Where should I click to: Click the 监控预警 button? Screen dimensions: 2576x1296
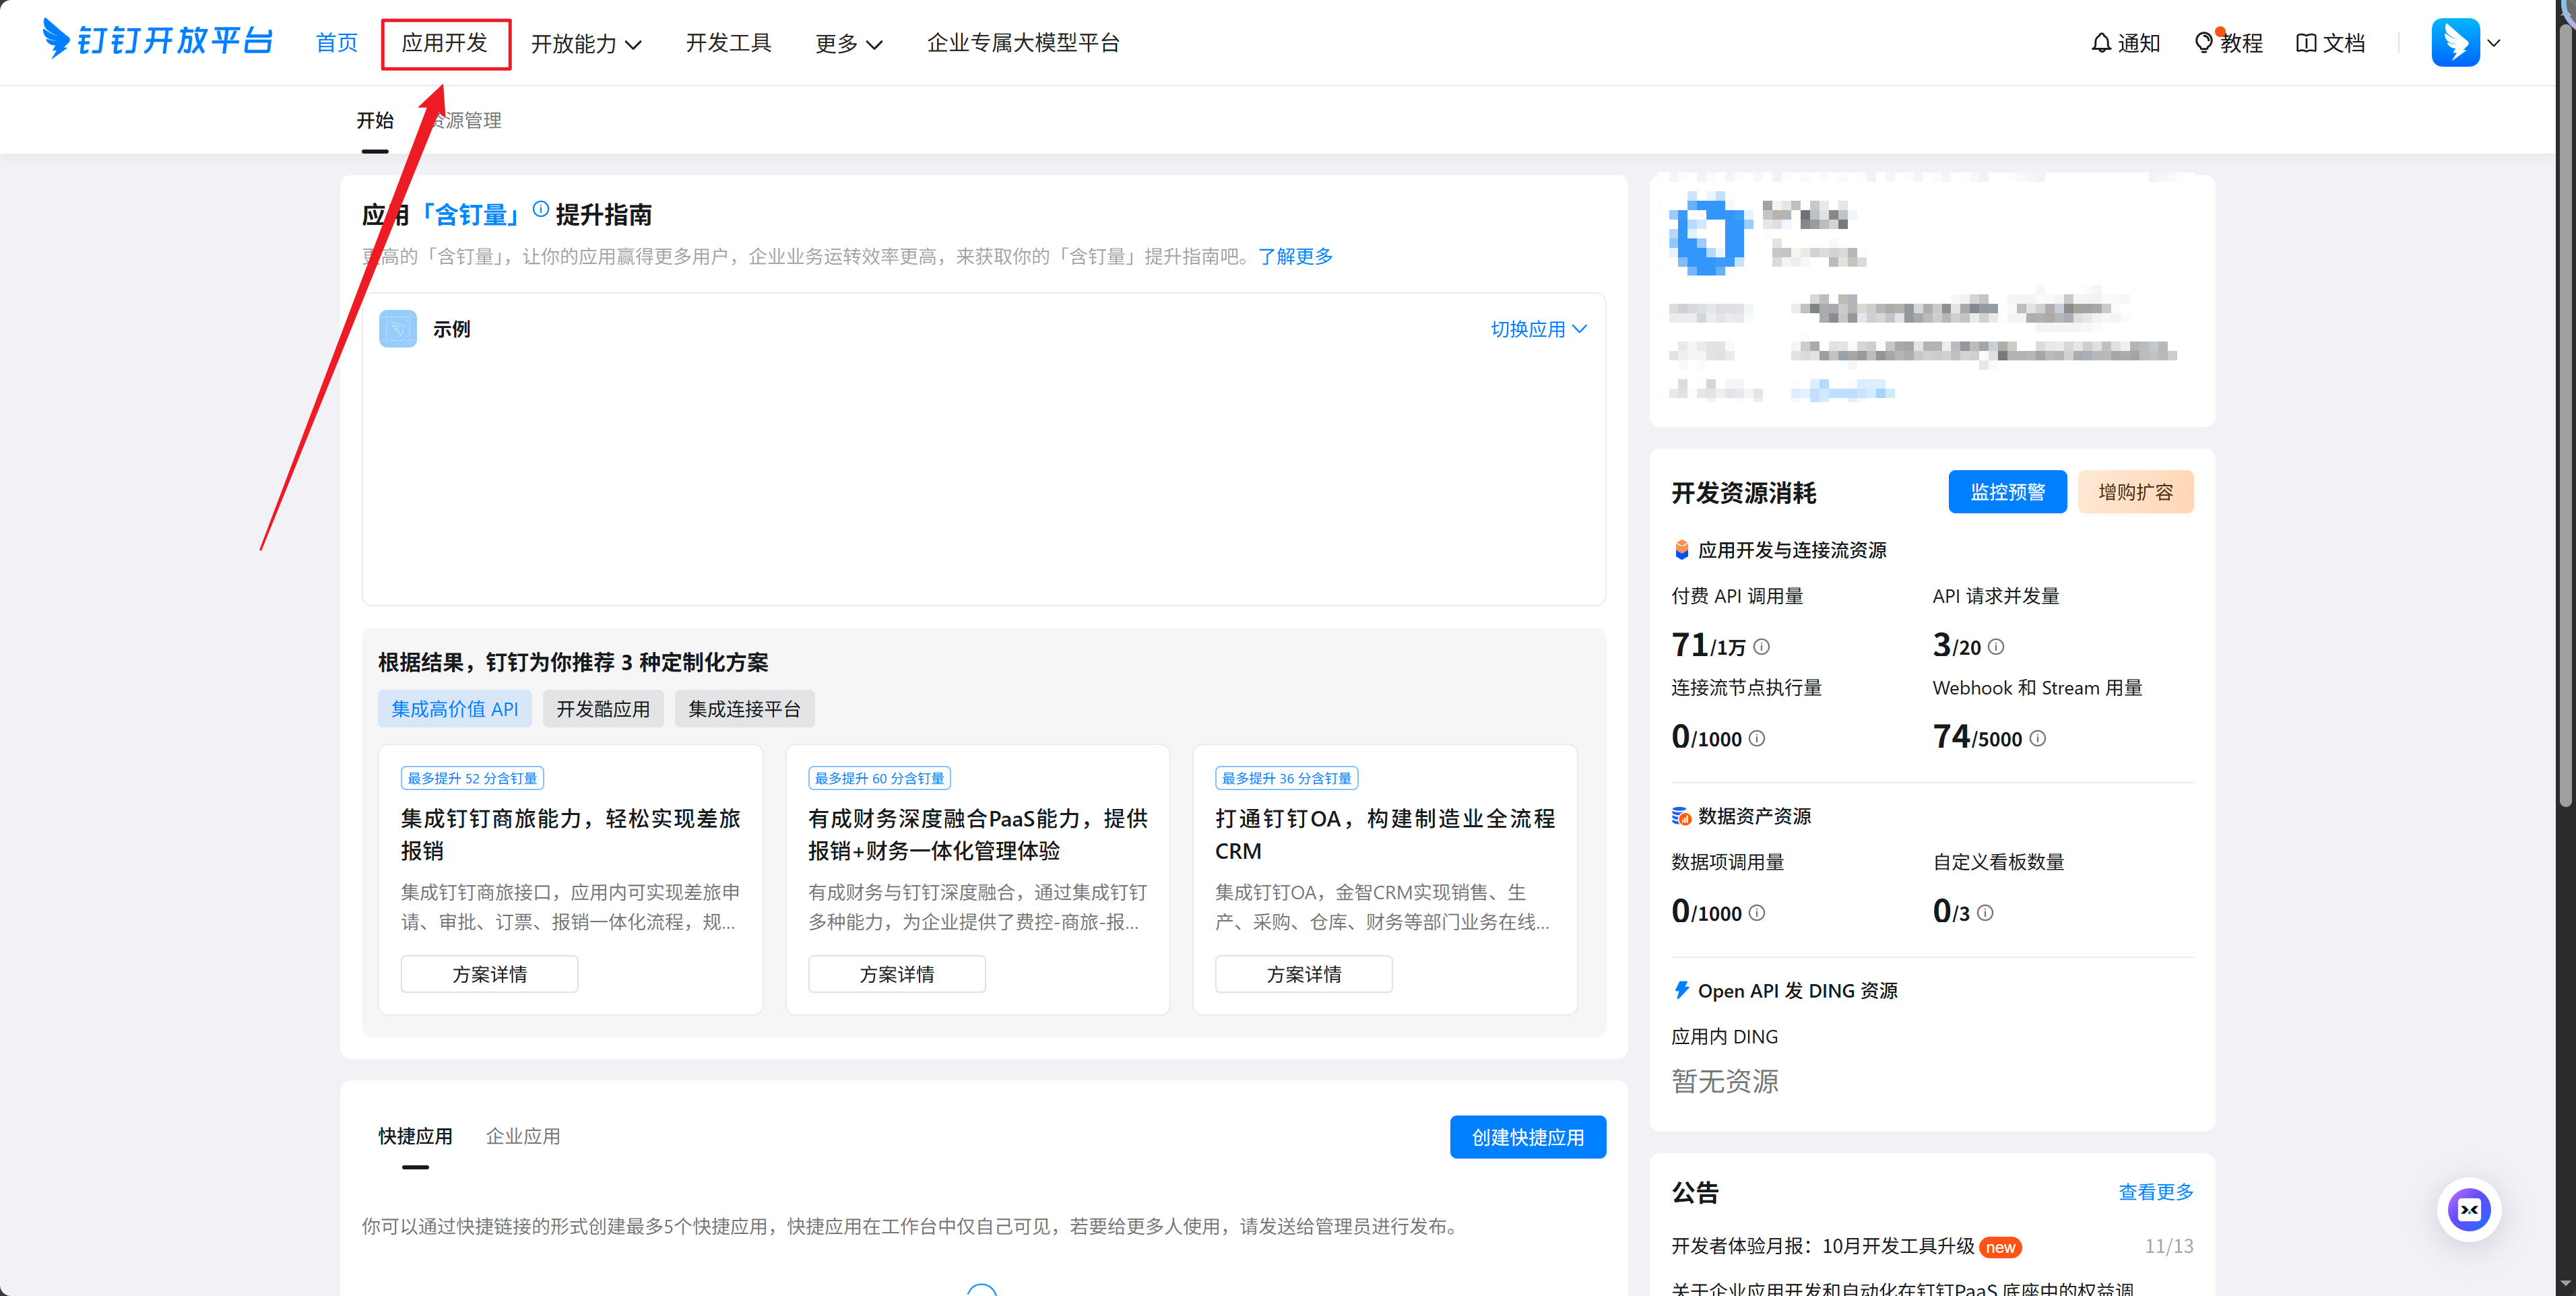(2006, 492)
